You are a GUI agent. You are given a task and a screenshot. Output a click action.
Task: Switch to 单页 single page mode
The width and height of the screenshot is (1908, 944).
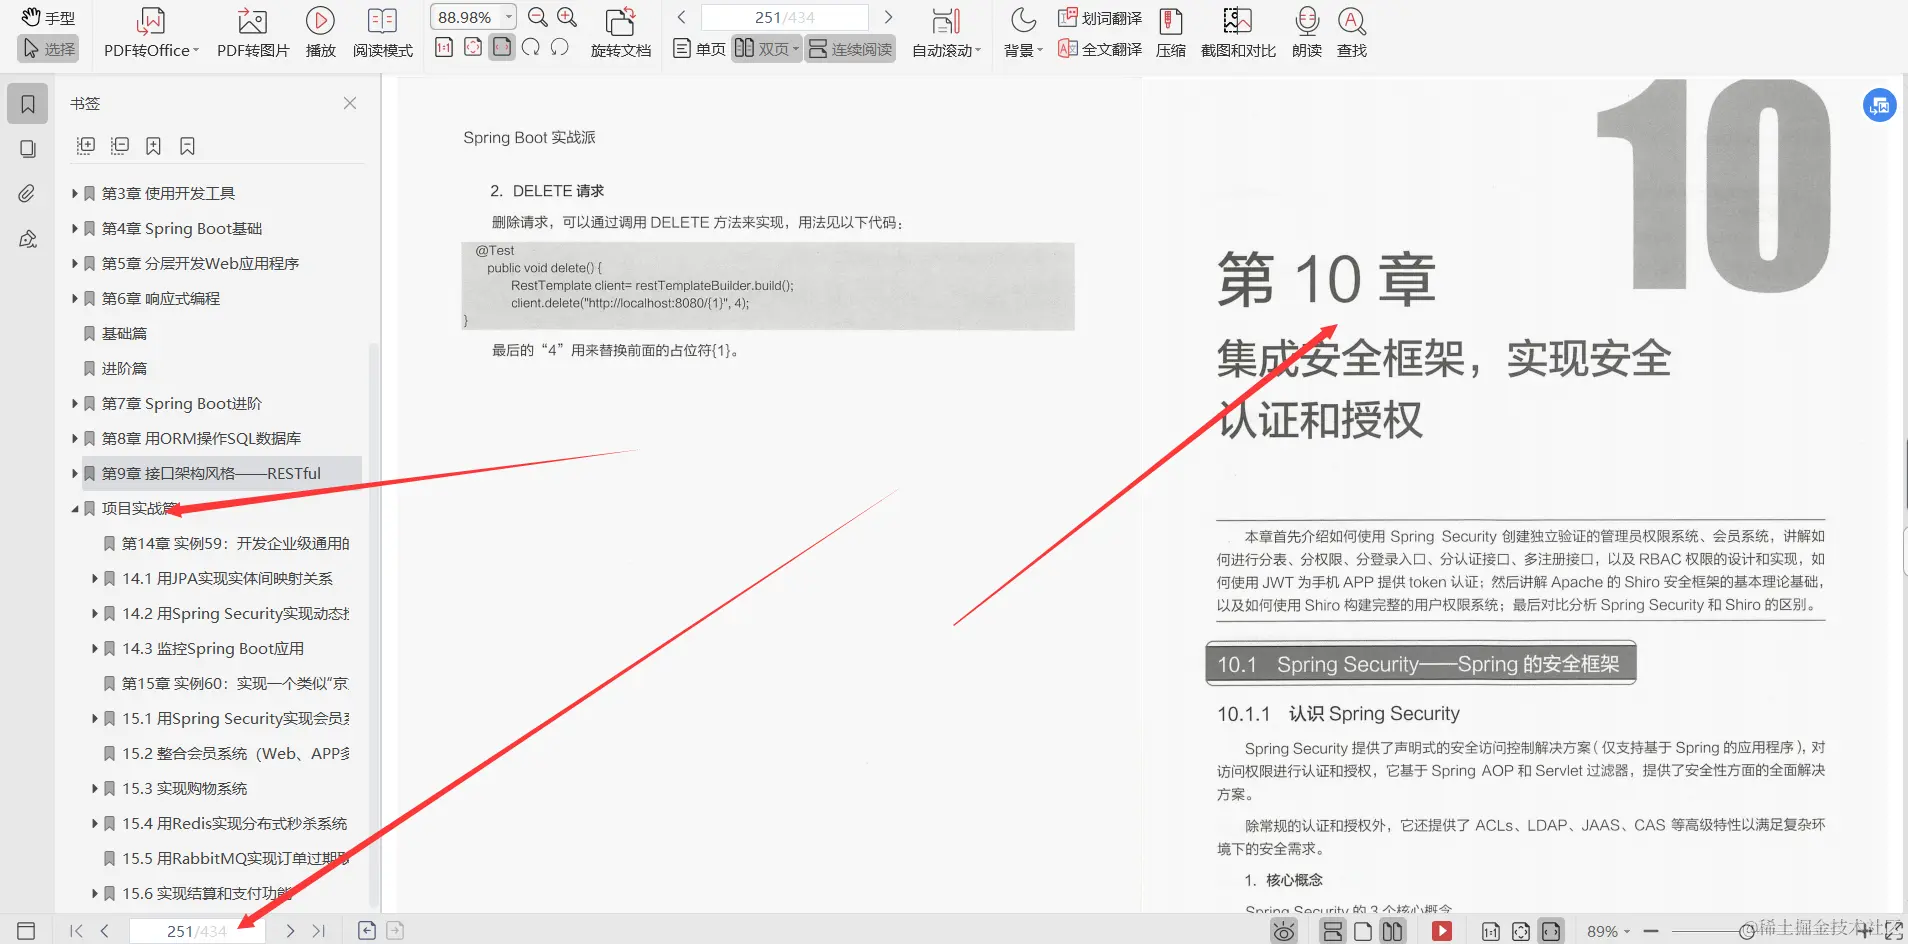698,48
